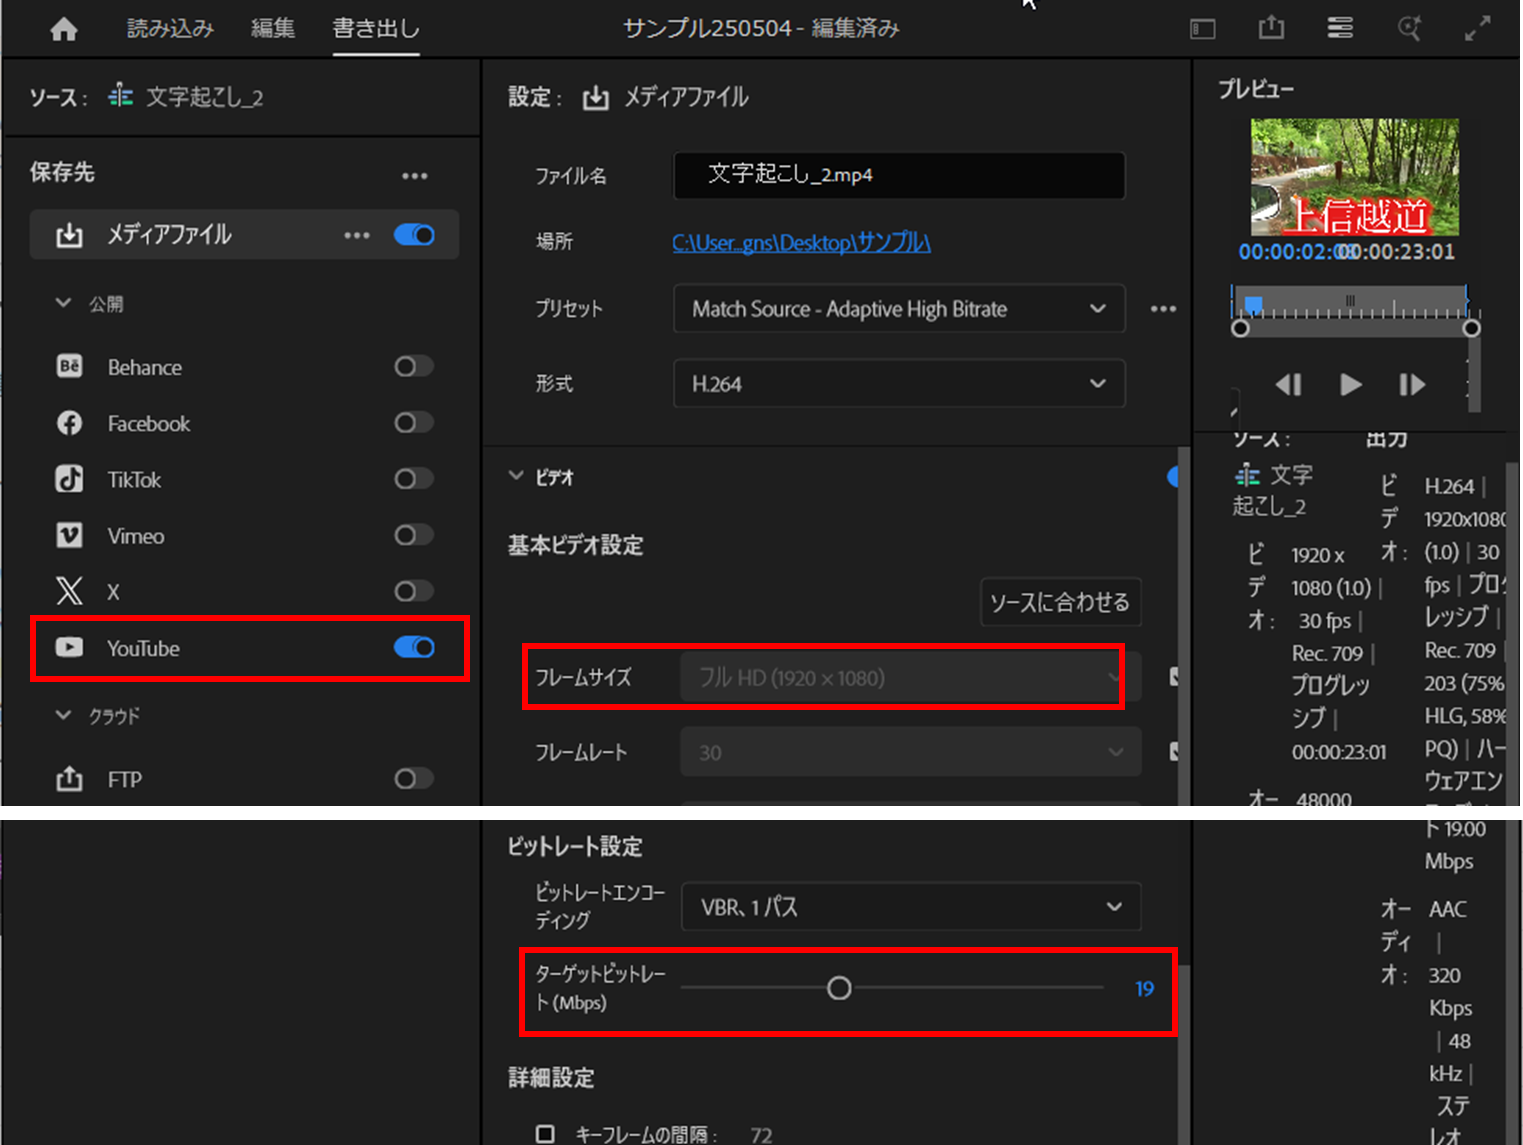This screenshot has height=1145, width=1523.
Task: Disable the YouTube publish toggle
Action: tap(413, 648)
